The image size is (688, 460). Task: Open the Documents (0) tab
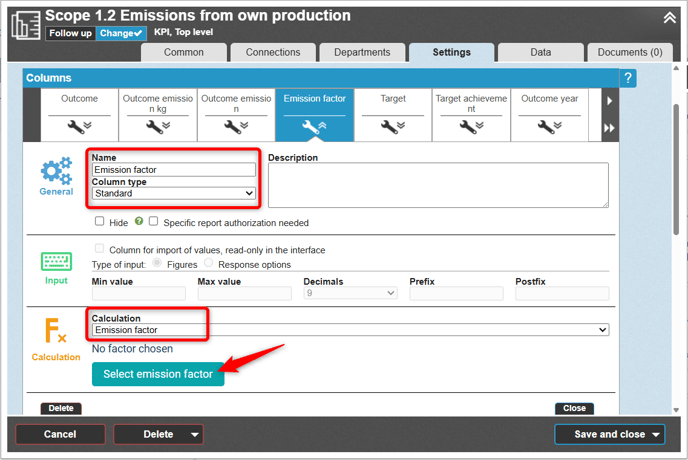(629, 53)
